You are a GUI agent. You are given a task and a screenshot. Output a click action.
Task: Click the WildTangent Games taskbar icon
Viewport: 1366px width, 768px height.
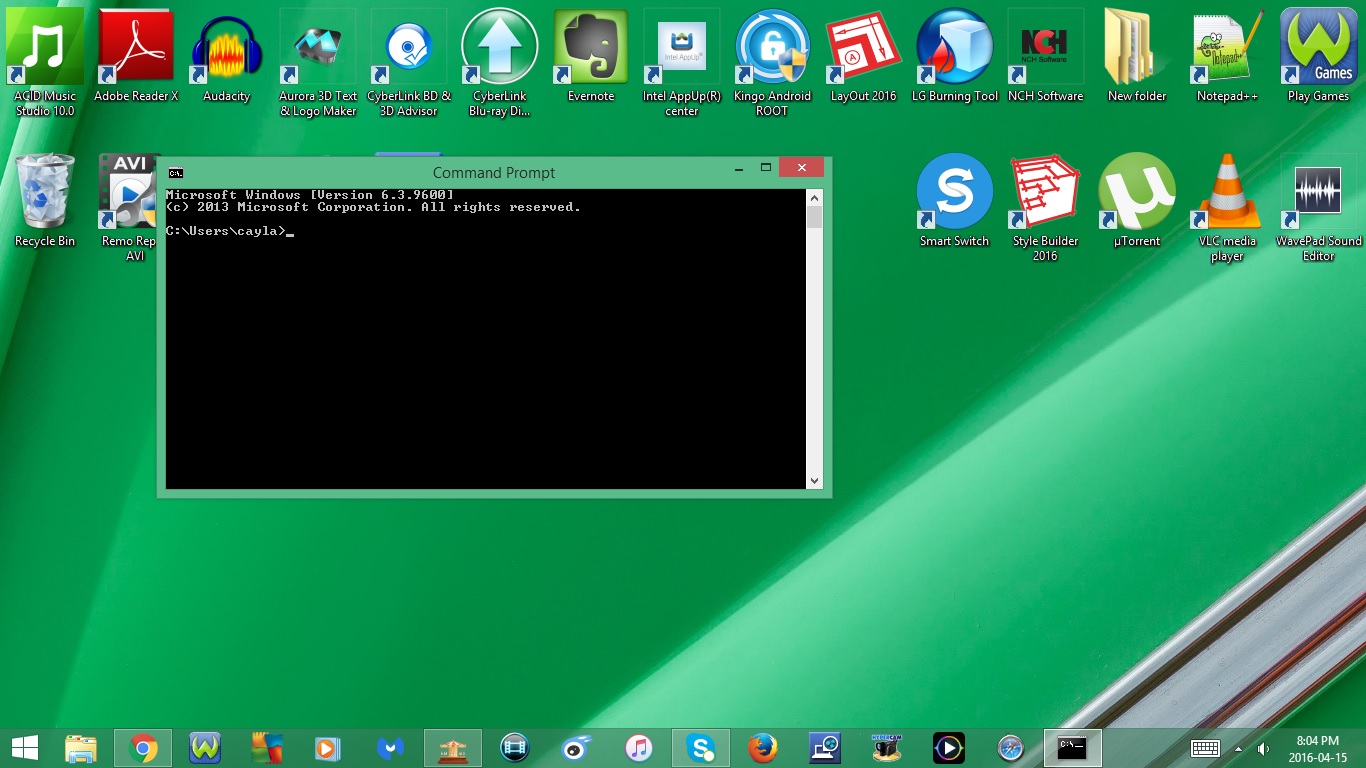tap(205, 748)
